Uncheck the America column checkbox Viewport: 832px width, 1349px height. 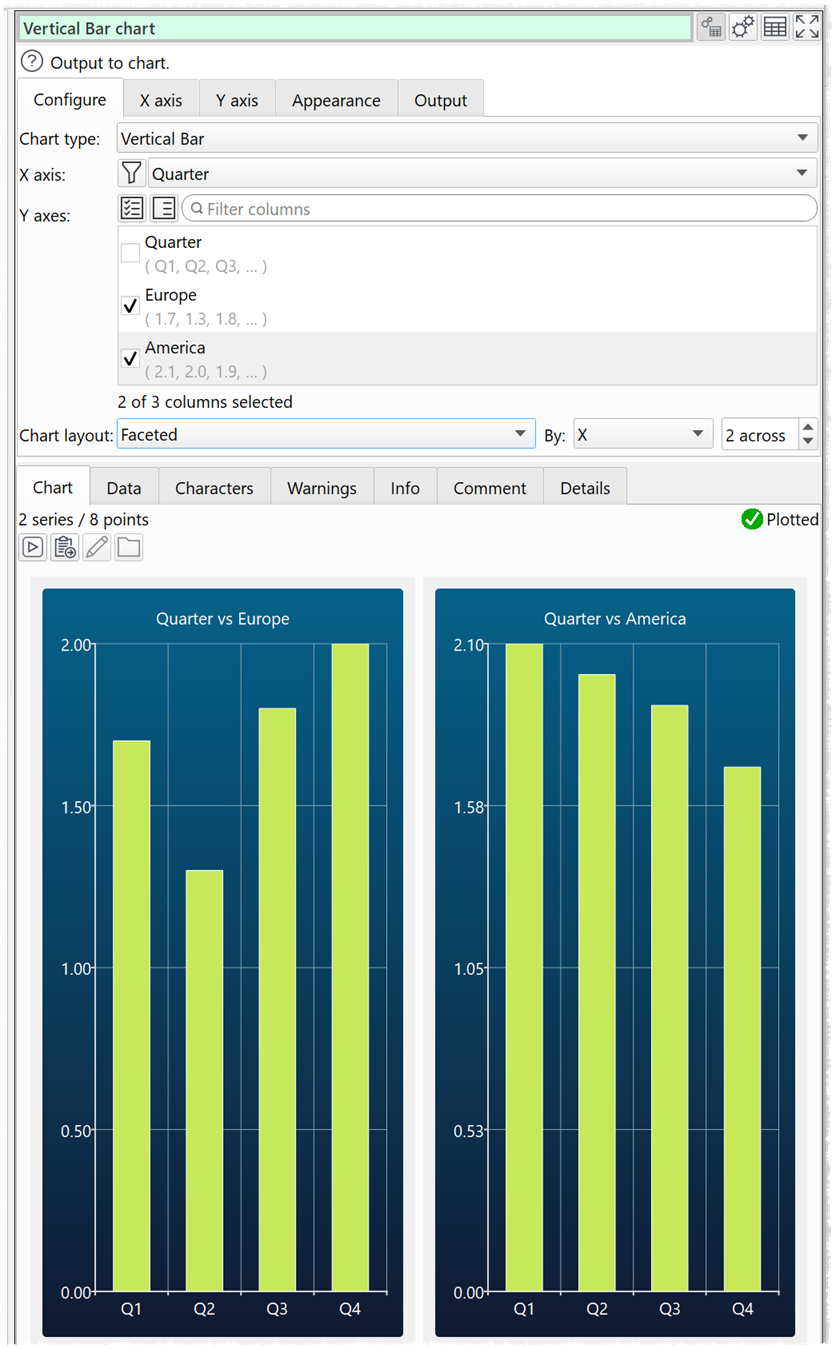click(130, 358)
